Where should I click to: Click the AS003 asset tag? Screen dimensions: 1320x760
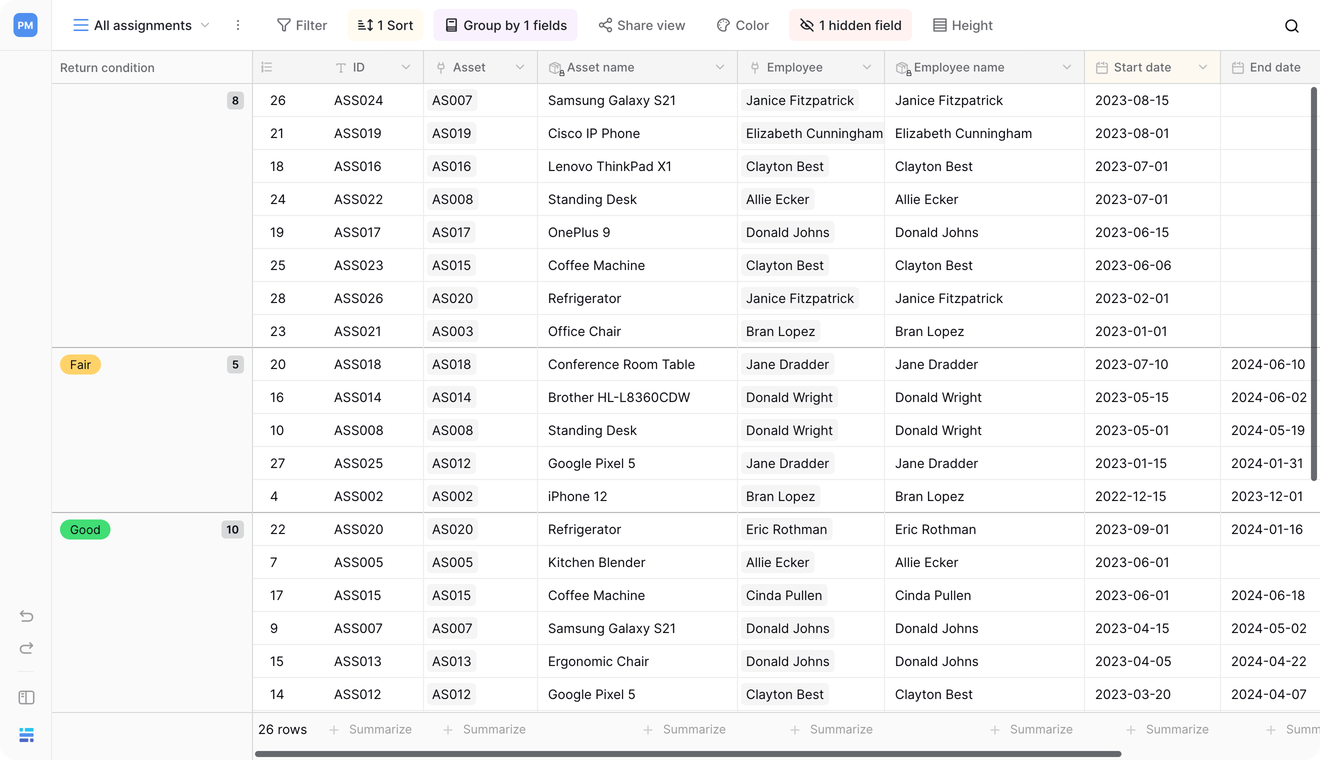(x=452, y=331)
